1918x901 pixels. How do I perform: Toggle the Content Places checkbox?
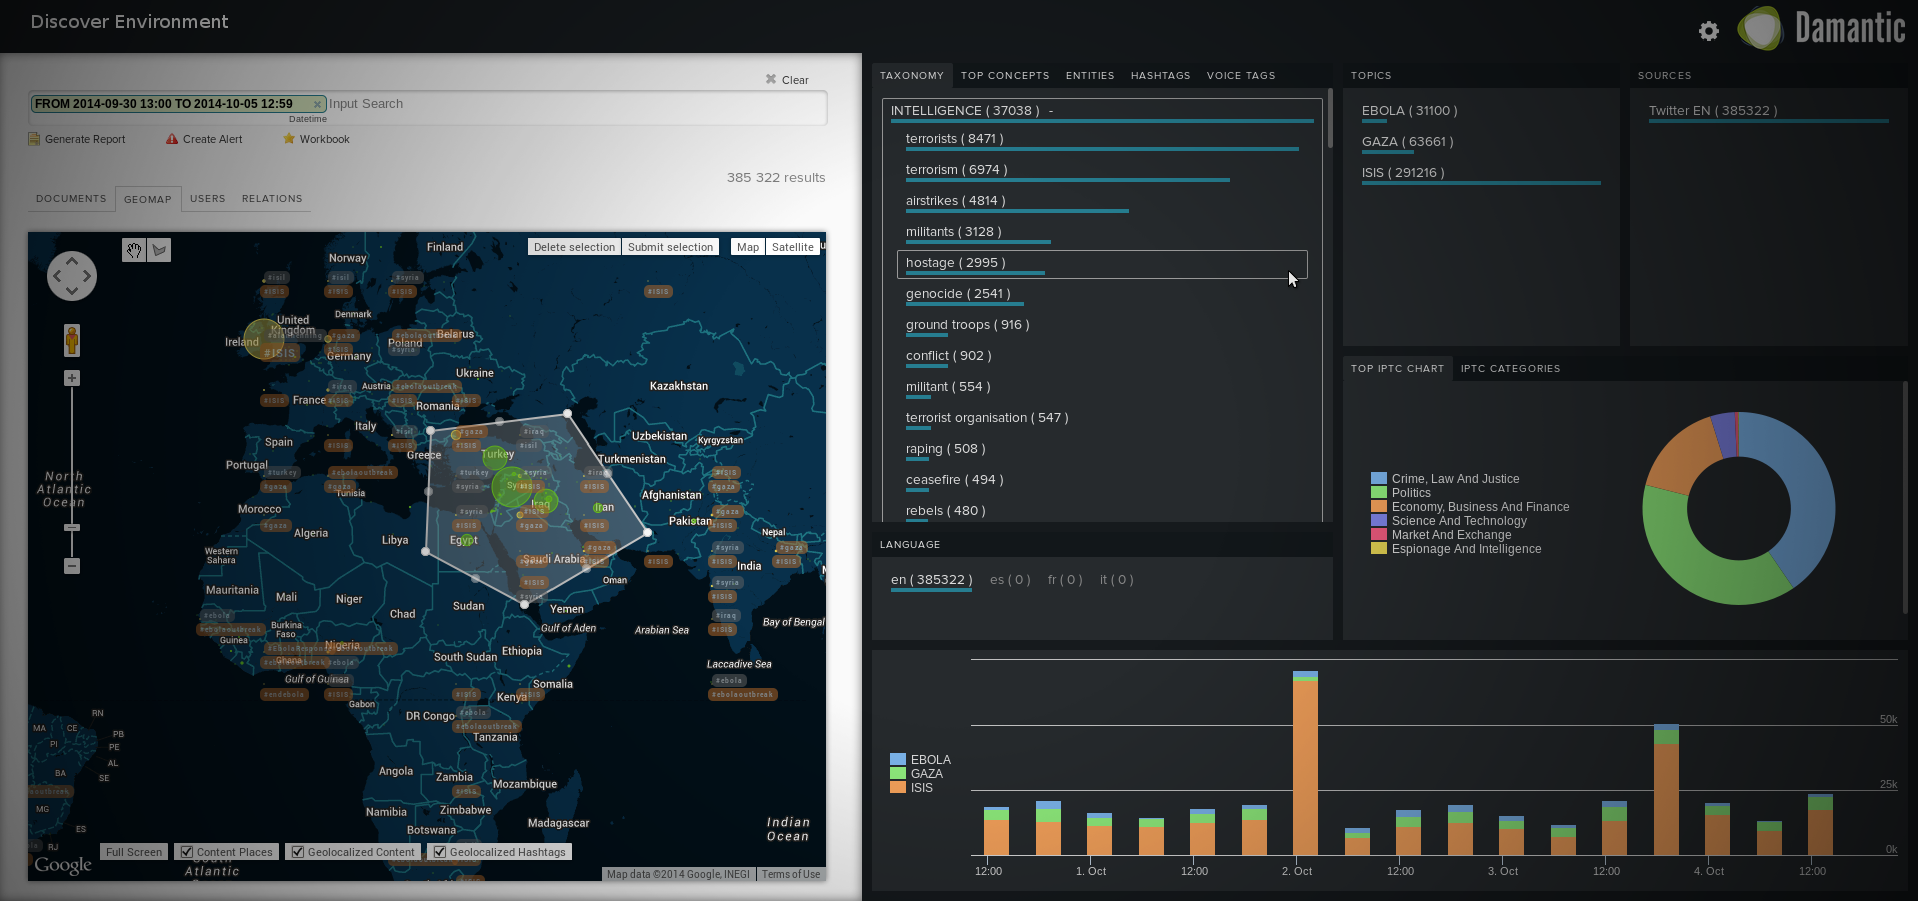186,852
